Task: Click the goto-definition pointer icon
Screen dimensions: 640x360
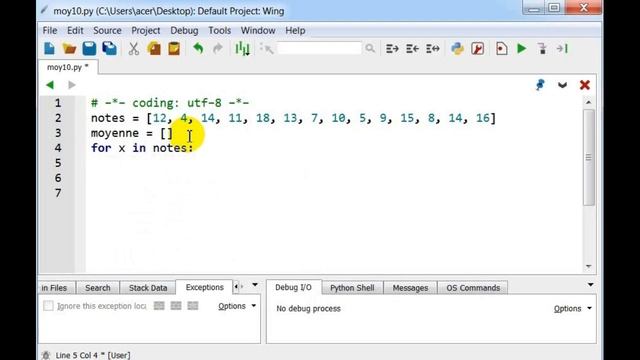Action: click(x=267, y=49)
